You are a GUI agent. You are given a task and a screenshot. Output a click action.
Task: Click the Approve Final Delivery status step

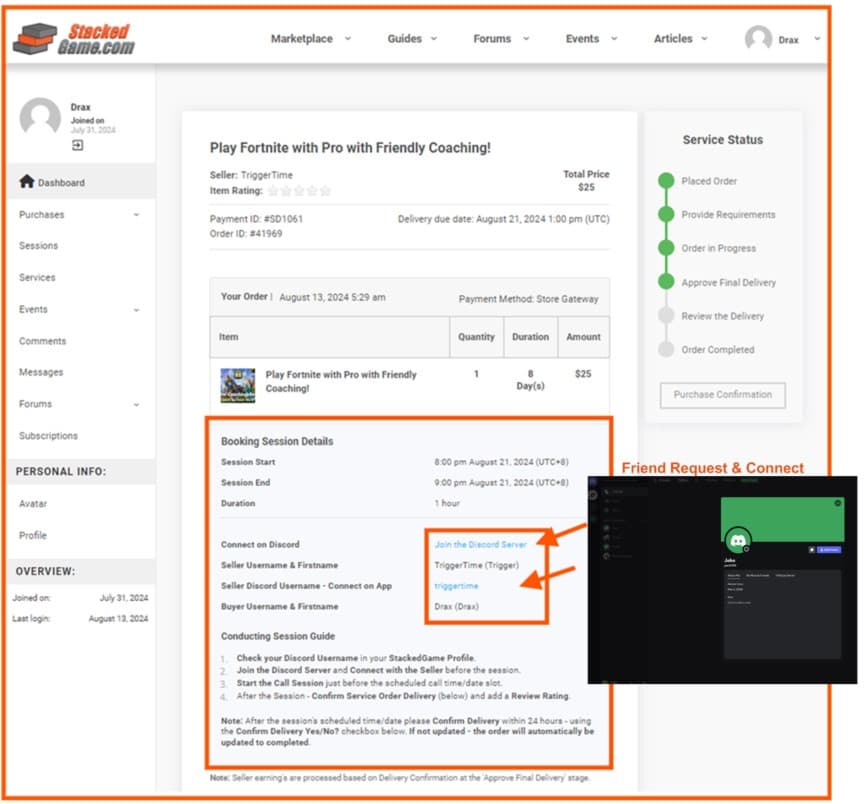pyautogui.click(x=728, y=282)
